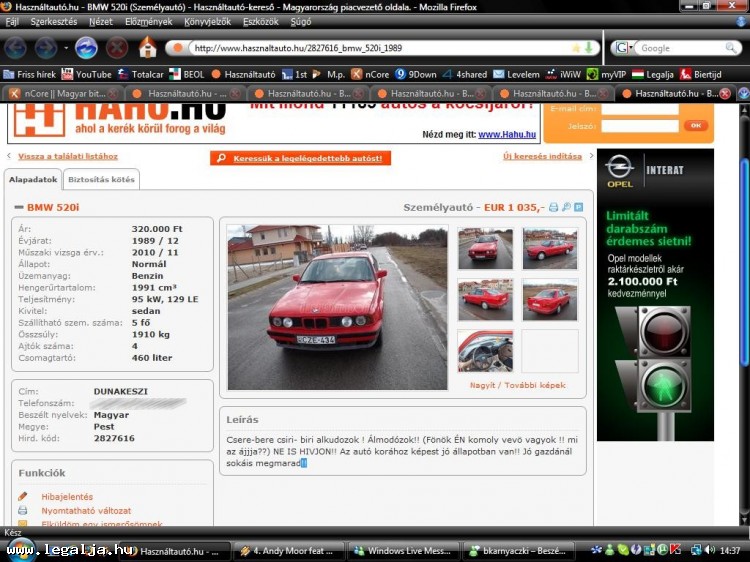This screenshot has width=750, height=562.
Task: Click the Új keresés indítása link
Action: point(541,157)
